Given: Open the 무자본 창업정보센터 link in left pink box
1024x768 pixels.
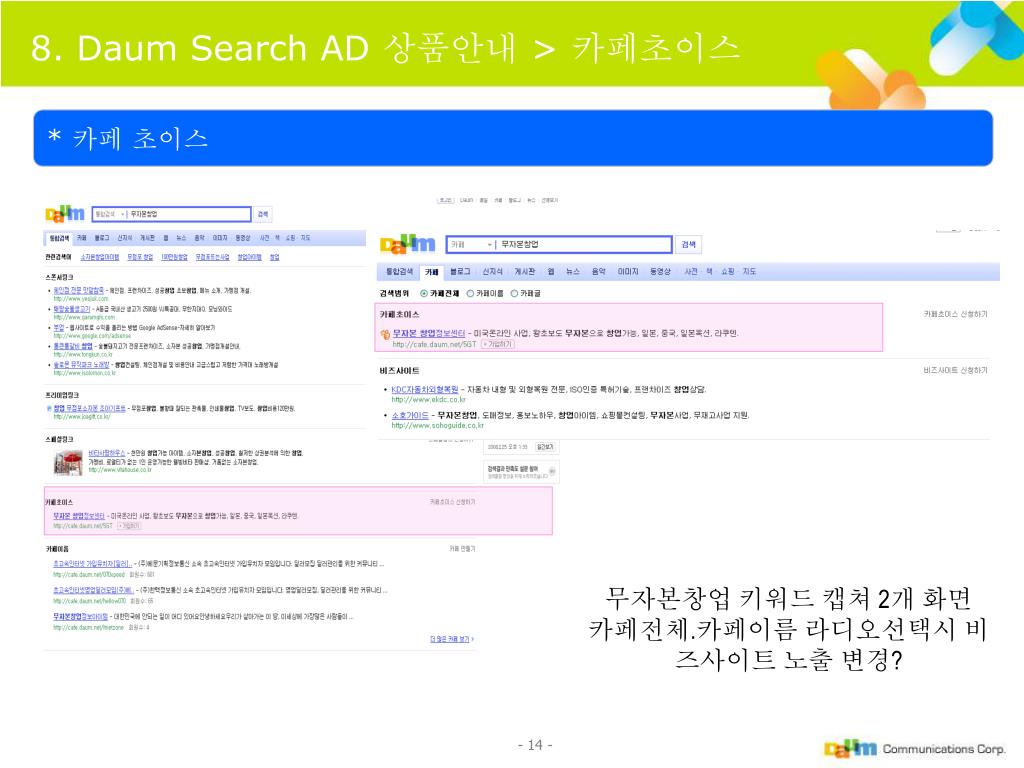Looking at the screenshot, I should pos(78,516).
